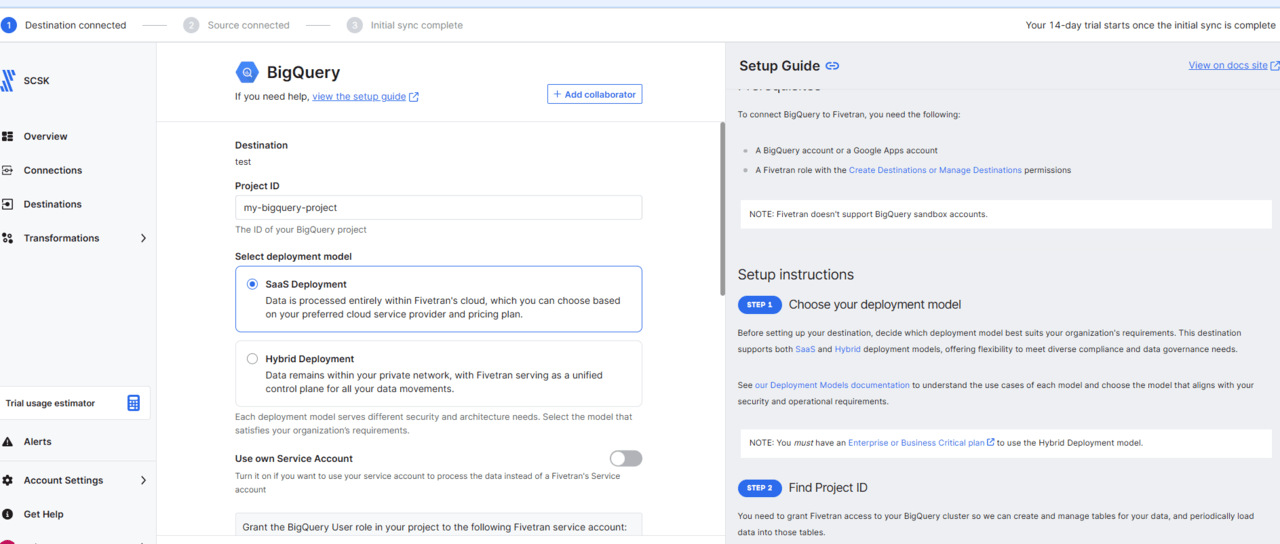Image resolution: width=1280 pixels, height=544 pixels.
Task: Open the View on docs site link
Action: click(x=1227, y=66)
